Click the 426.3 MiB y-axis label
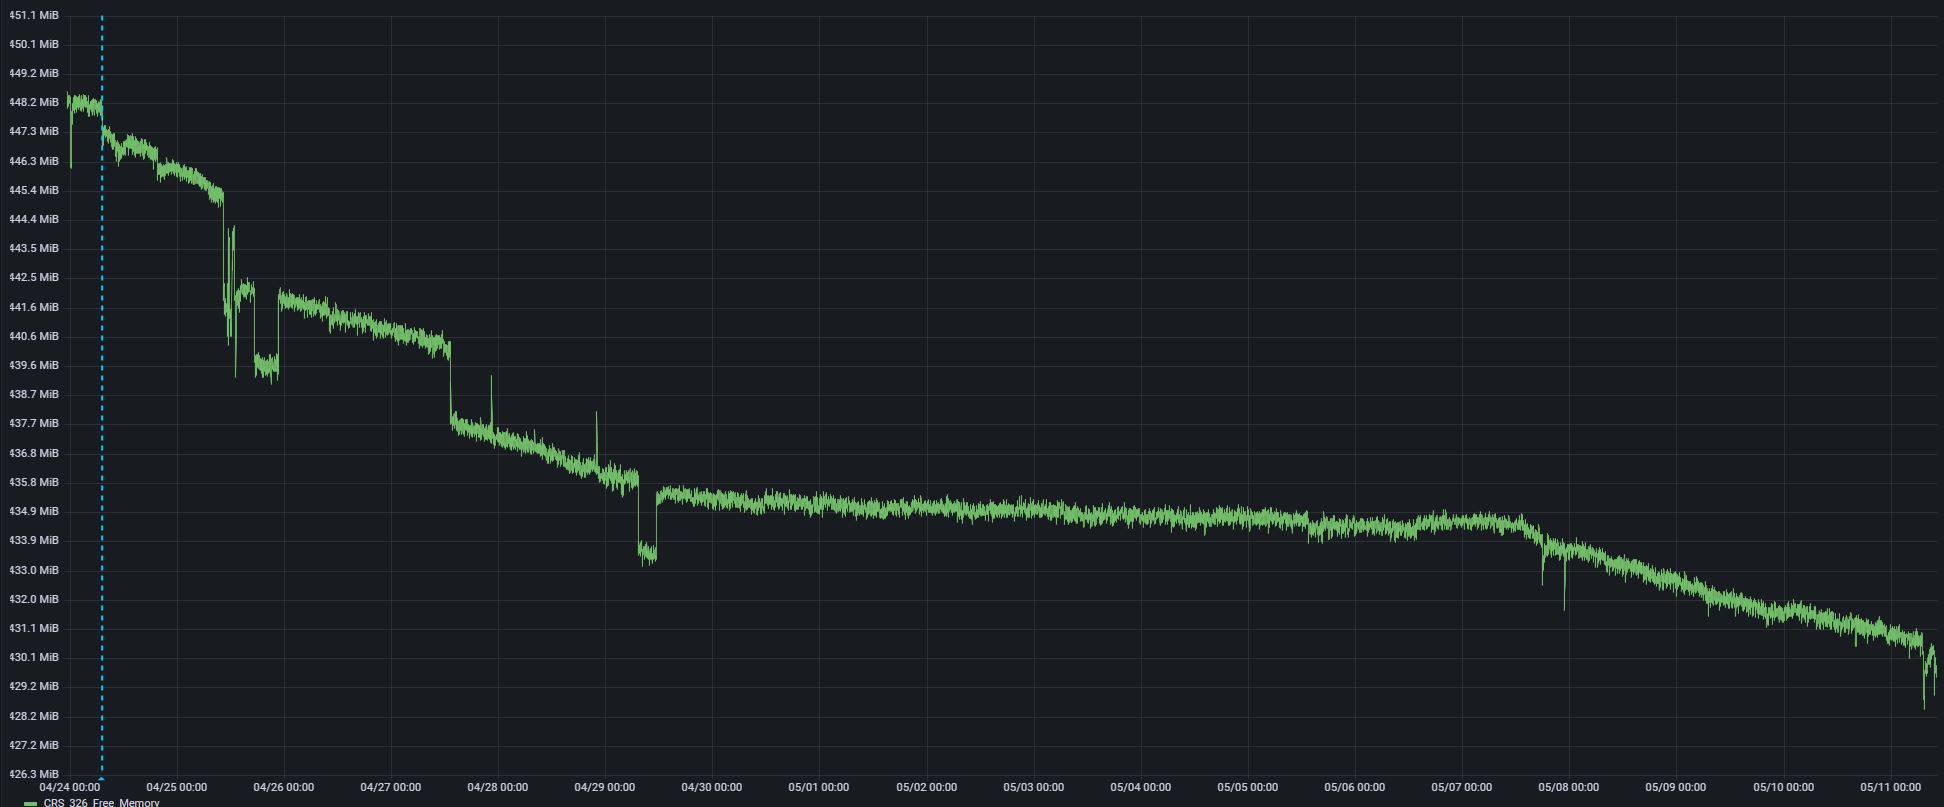 coord(33,774)
